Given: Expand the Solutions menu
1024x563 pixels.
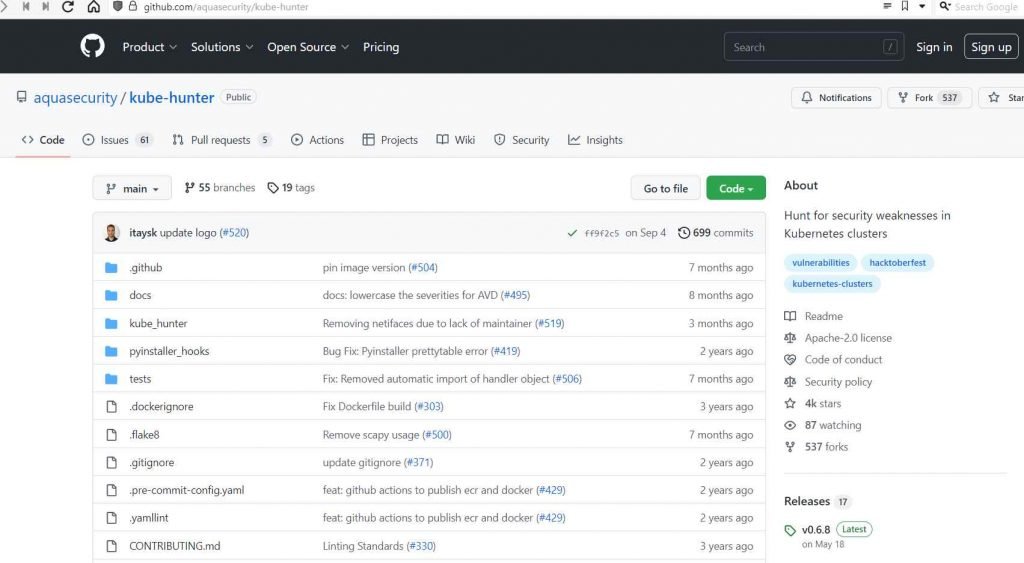Looking at the screenshot, I should pyautogui.click(x=222, y=47).
